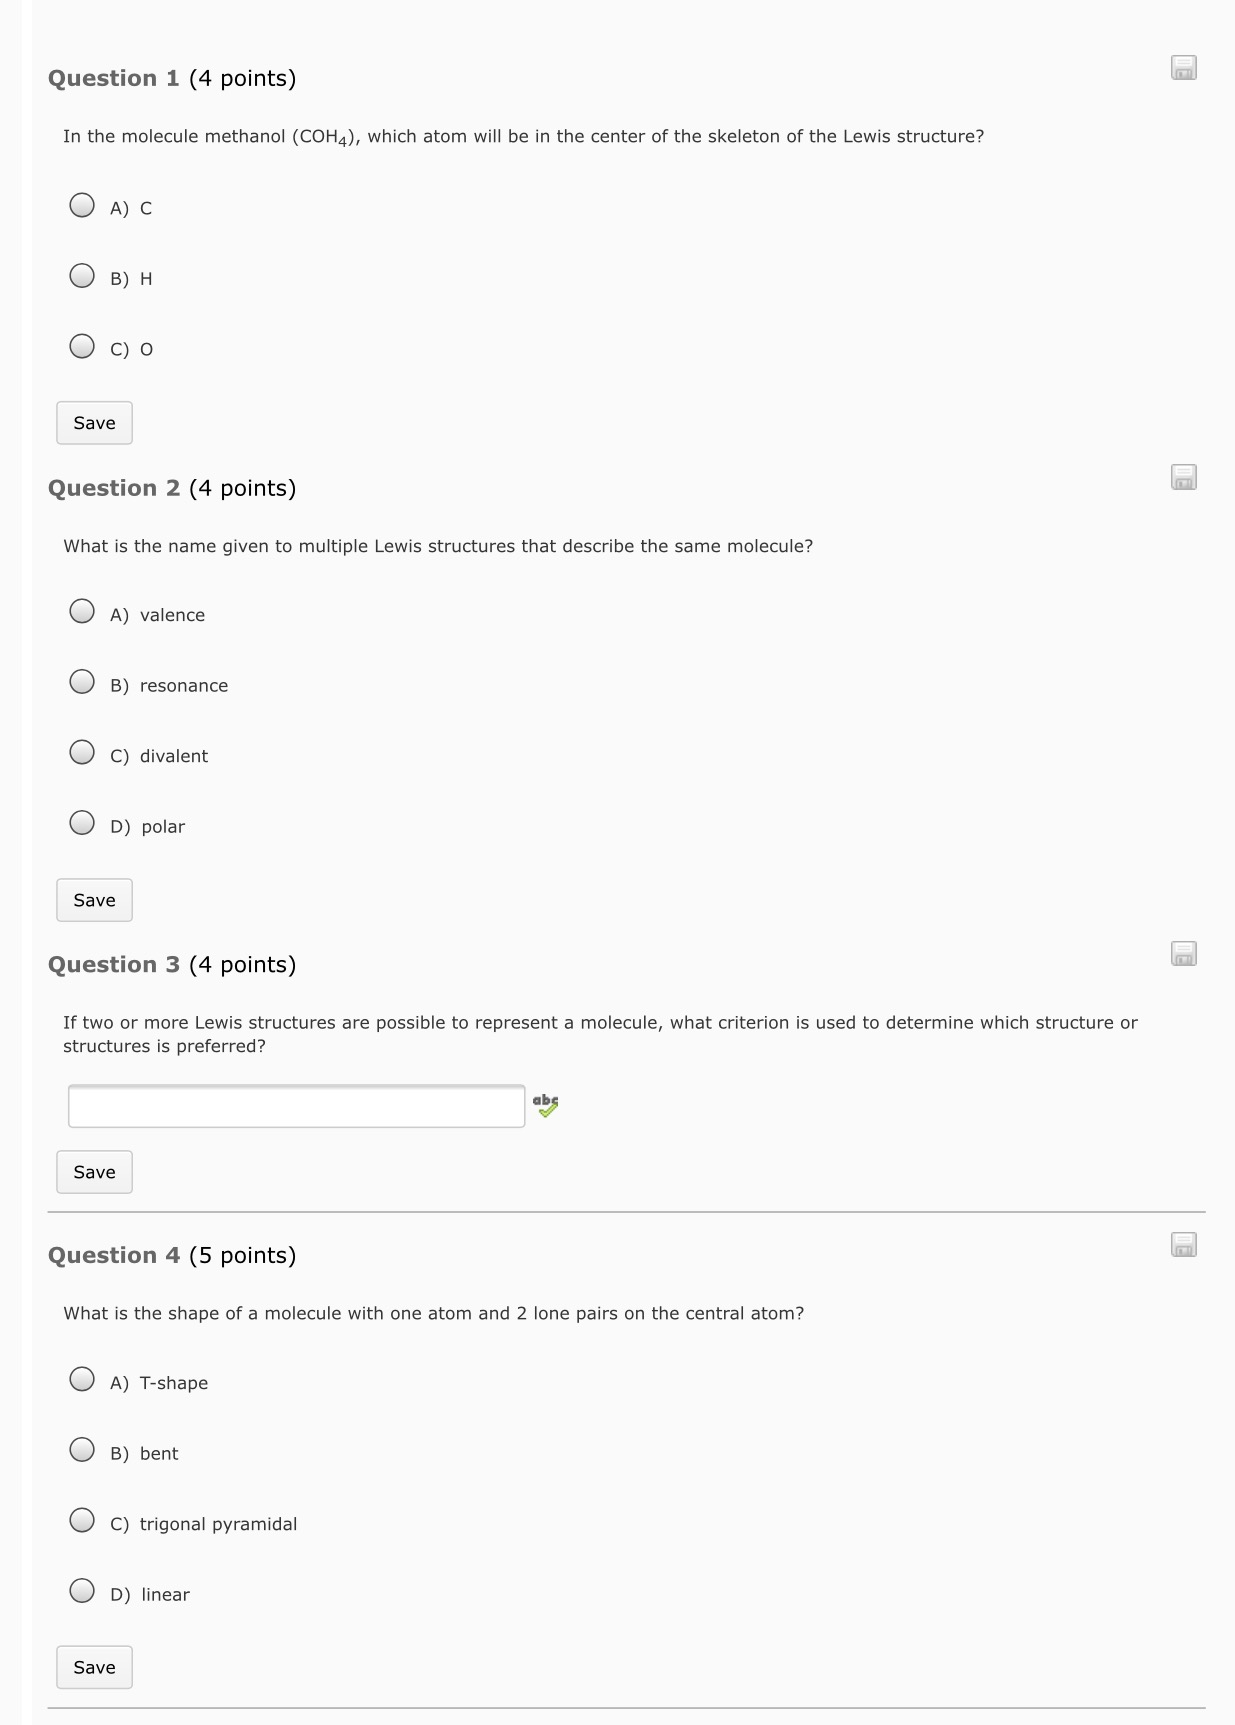Select answer A) C for Question 1
The image size is (1235, 1725).
coord(82,205)
